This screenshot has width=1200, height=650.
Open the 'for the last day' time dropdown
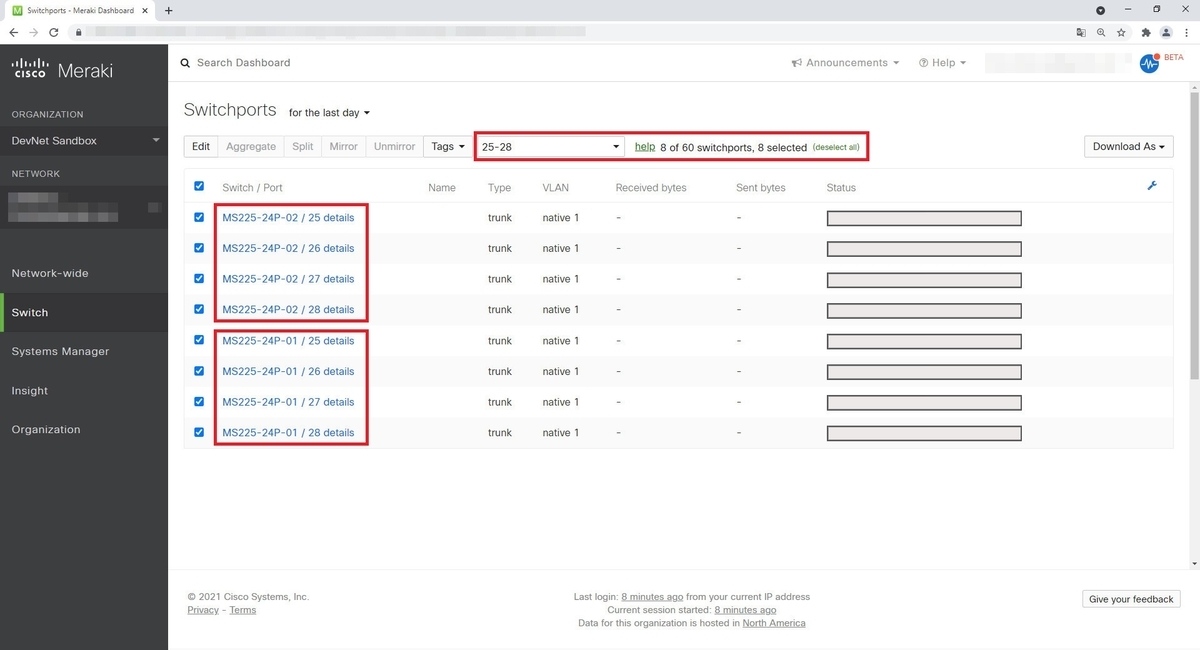(x=329, y=113)
